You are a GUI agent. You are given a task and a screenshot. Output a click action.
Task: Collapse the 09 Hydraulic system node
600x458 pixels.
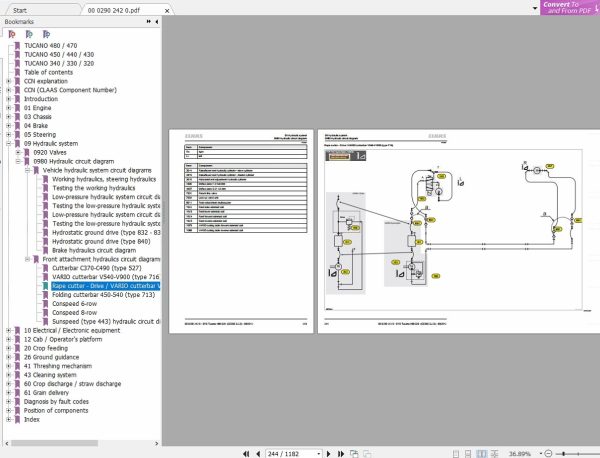[8, 143]
